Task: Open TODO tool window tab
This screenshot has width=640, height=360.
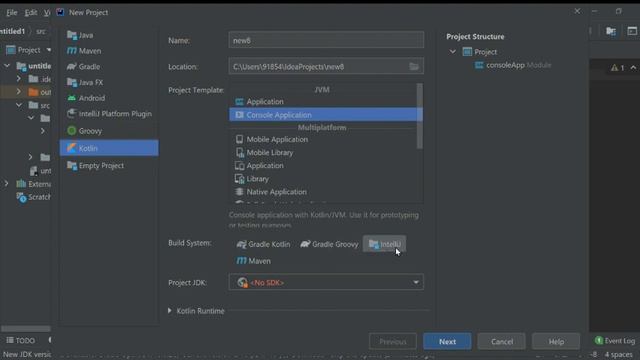Action: click(x=20, y=340)
